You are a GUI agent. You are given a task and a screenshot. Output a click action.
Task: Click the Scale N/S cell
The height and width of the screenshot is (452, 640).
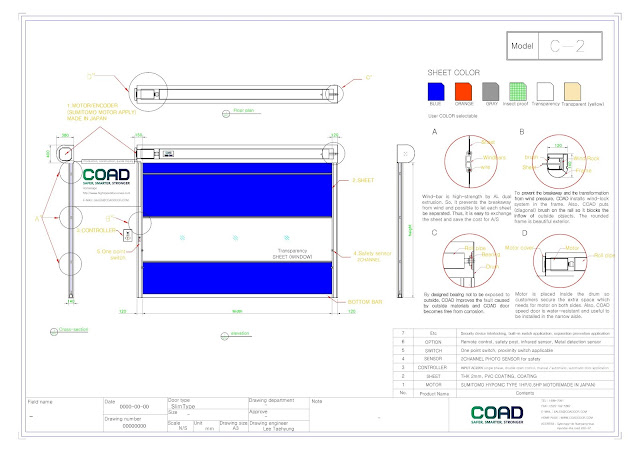click(x=180, y=426)
